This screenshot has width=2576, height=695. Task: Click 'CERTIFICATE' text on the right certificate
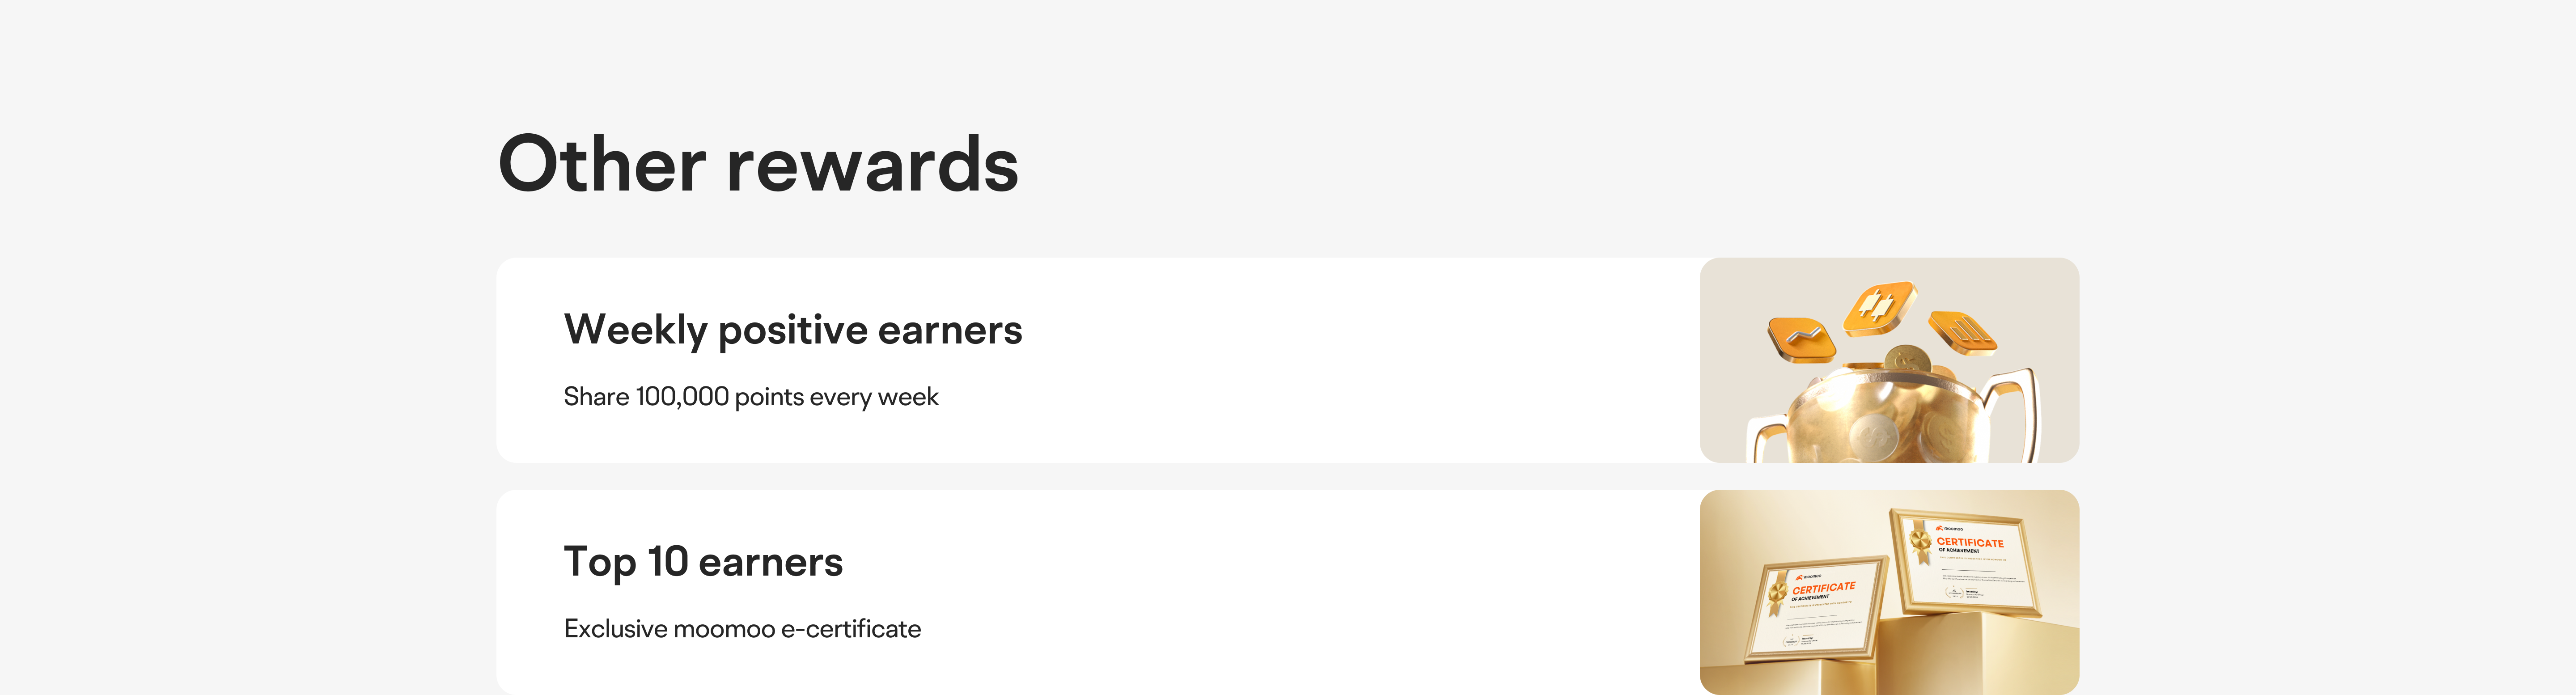pos(1970,542)
